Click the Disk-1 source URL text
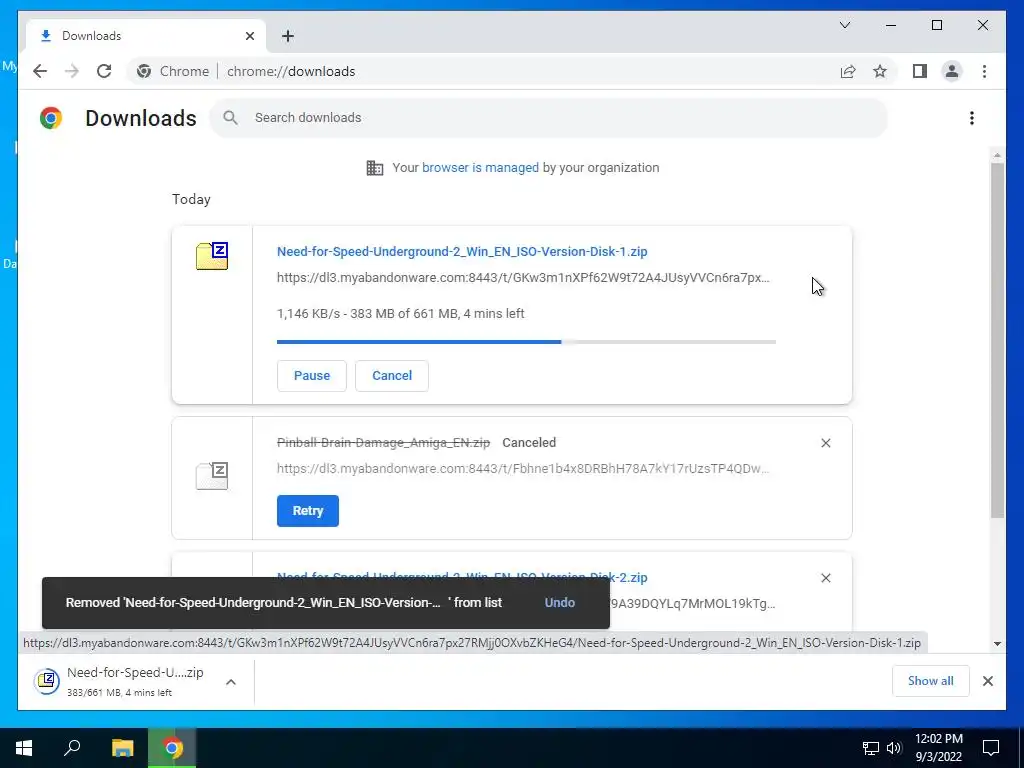Screen dimensions: 1024x768 (x=523, y=278)
